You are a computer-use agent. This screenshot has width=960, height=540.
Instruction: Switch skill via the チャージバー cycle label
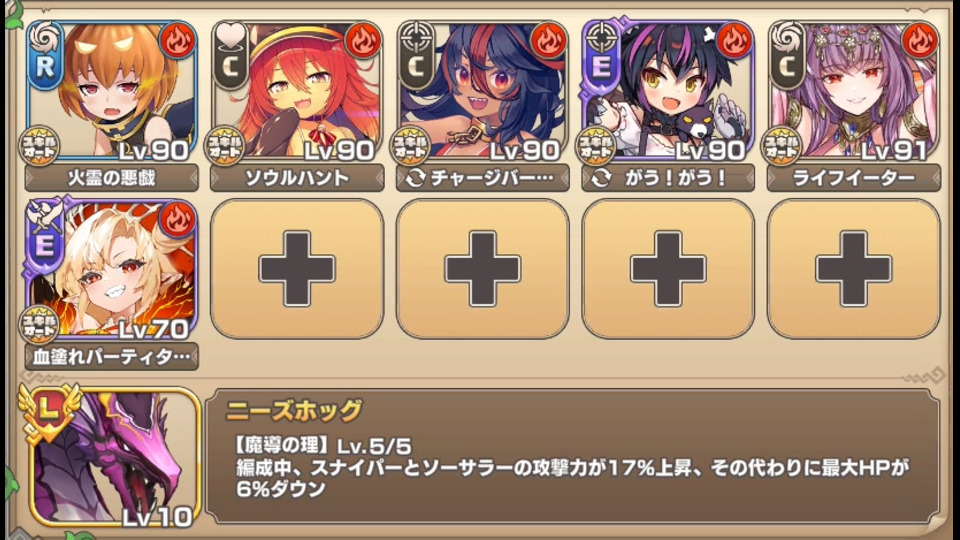coord(482,178)
